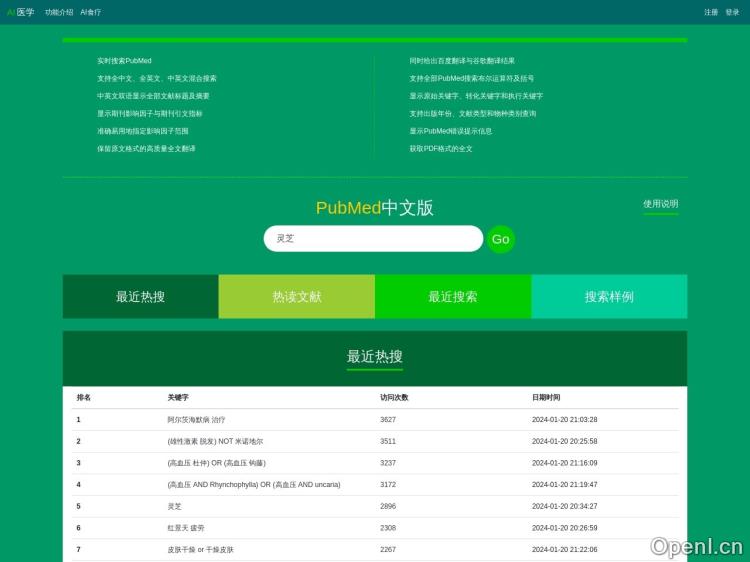This screenshot has height=562, width=750.
Task: Click feature text 中英文双语显示全部文献标题及摘要
Action: coord(153,96)
